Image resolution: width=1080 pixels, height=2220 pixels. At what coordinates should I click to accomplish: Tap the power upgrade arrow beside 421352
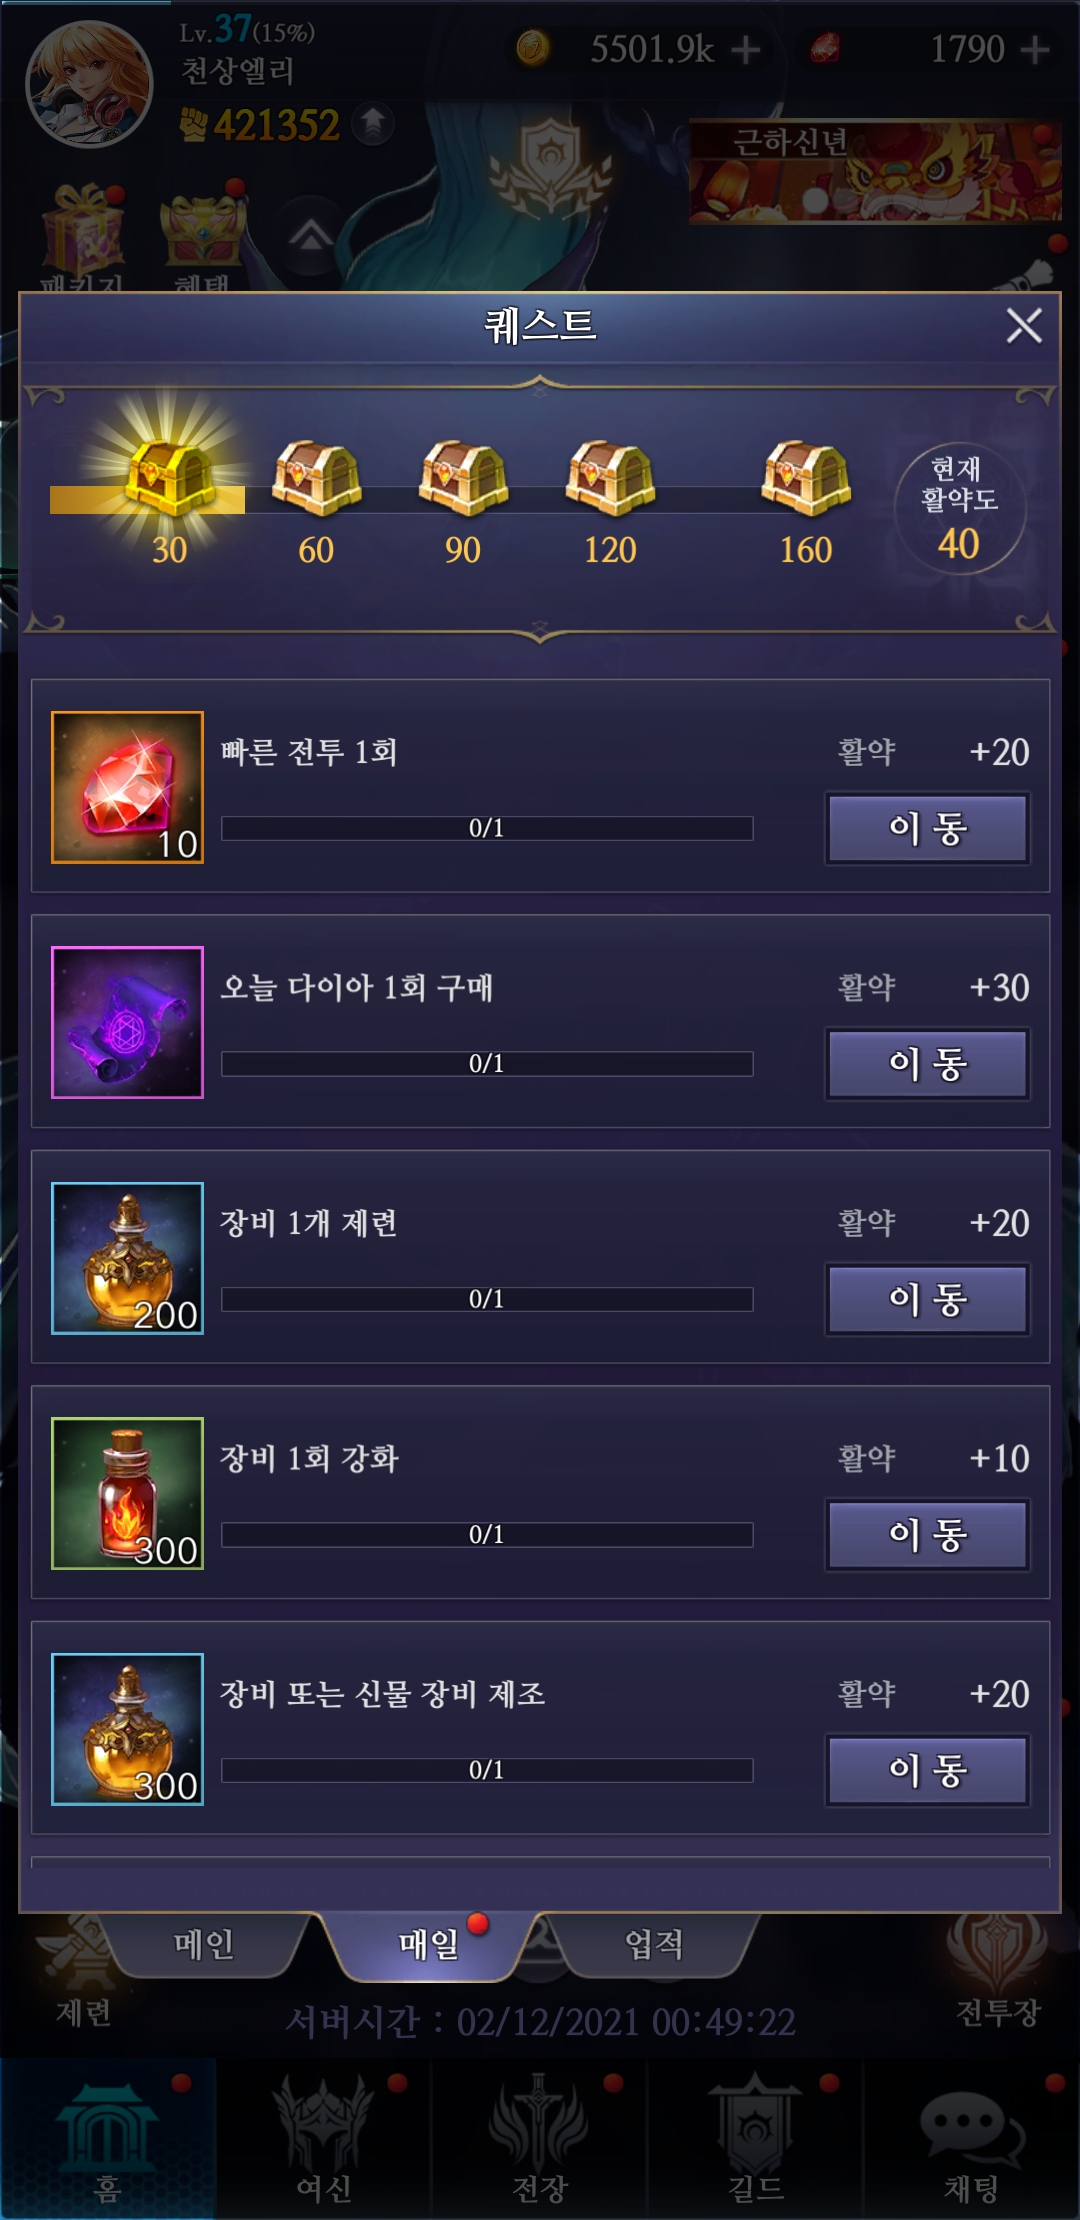[x=373, y=124]
